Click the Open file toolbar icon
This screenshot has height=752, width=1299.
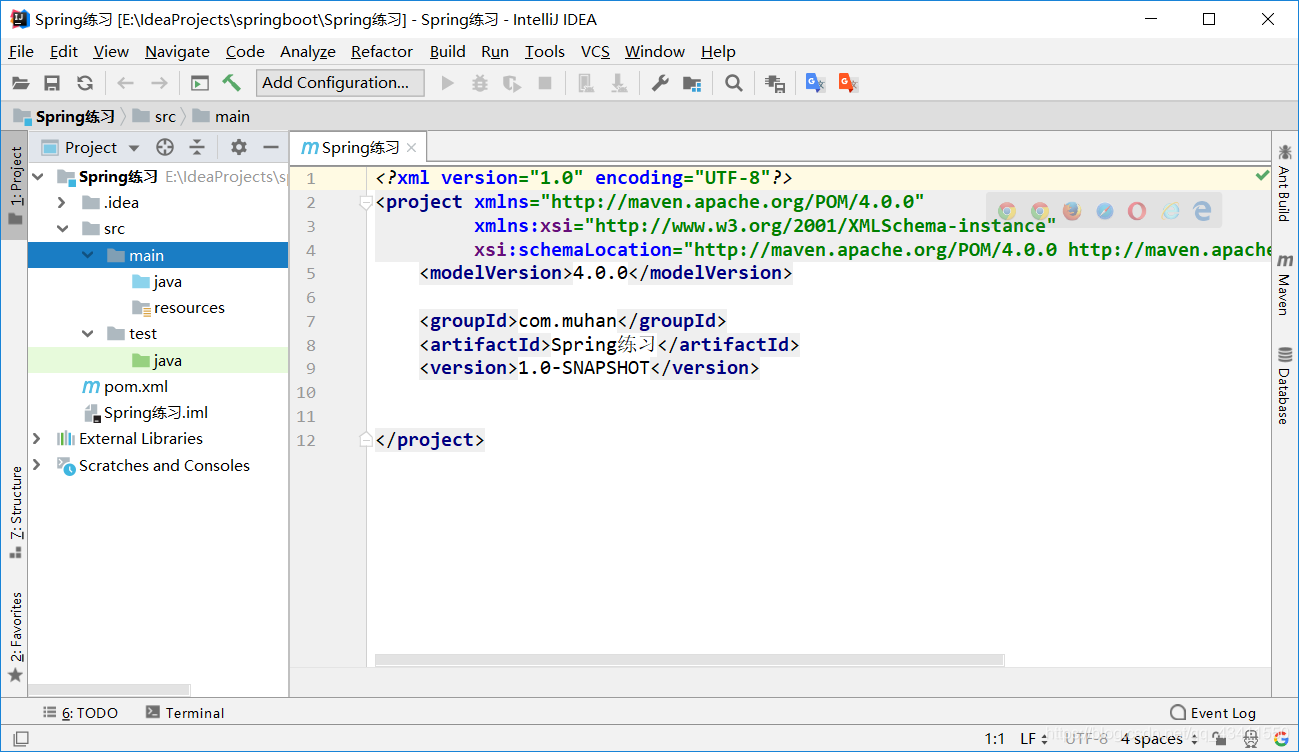click(x=20, y=83)
